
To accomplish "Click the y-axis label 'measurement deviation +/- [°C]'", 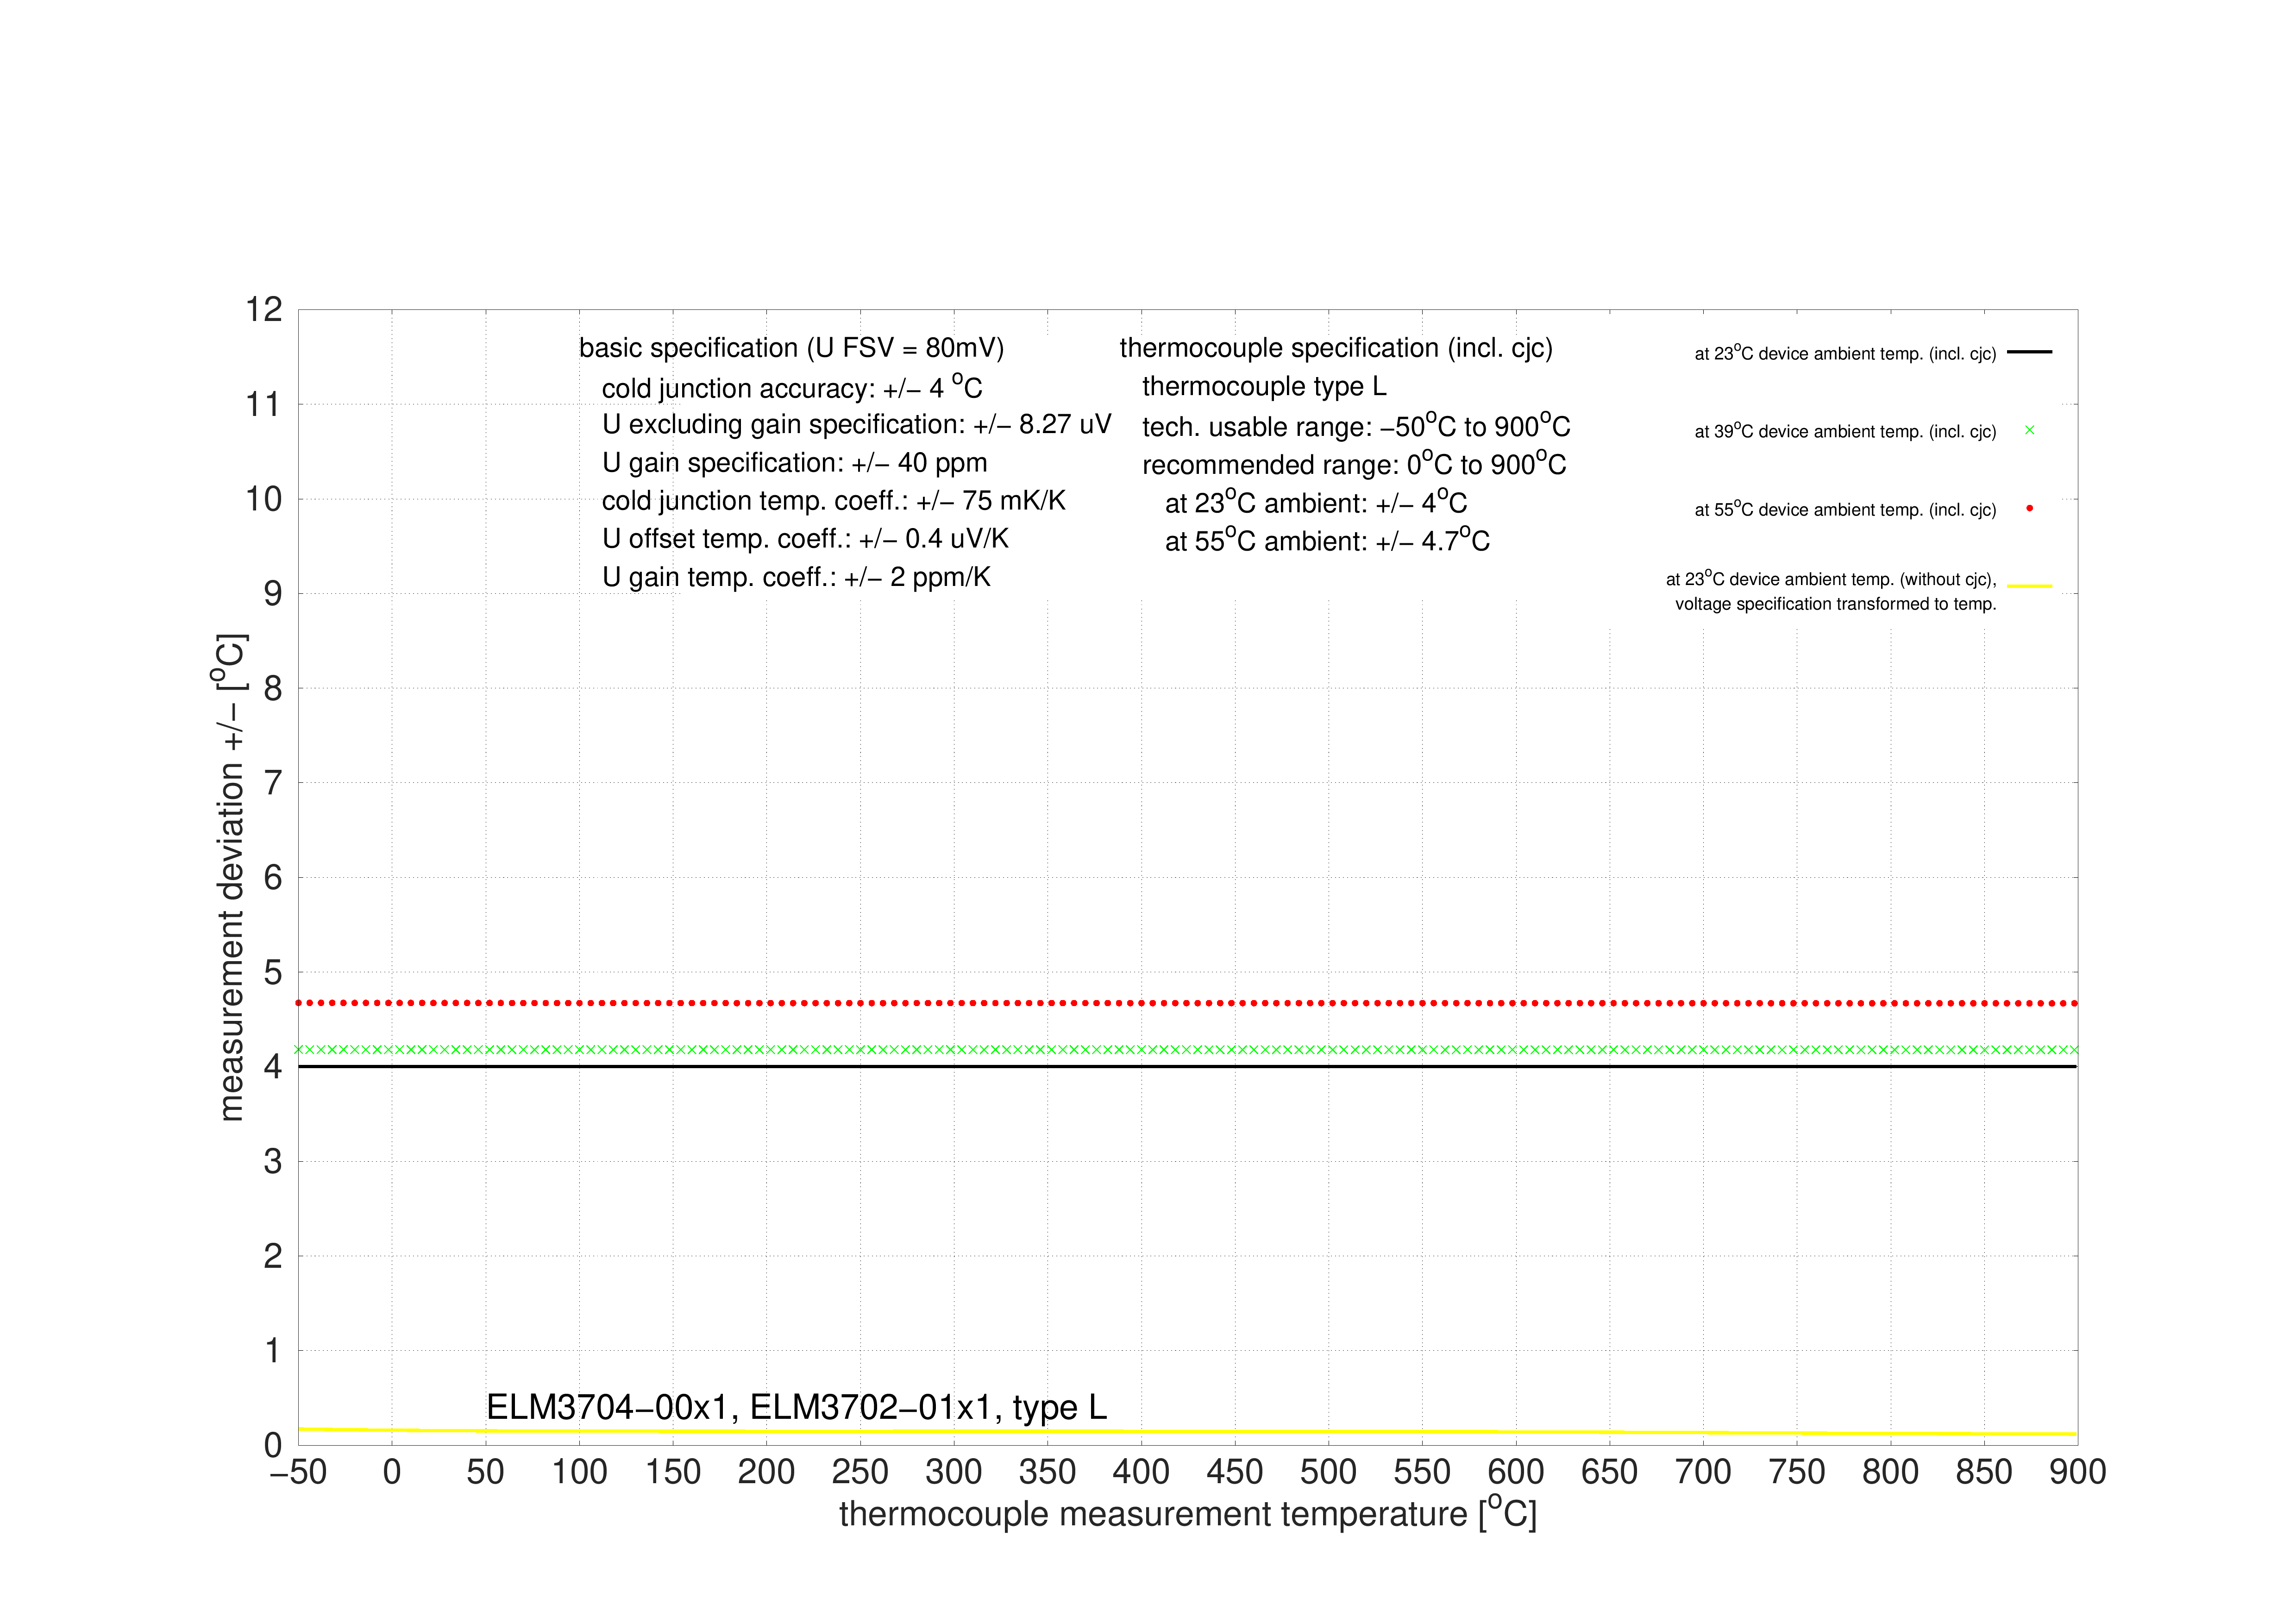I will tap(231, 877).
